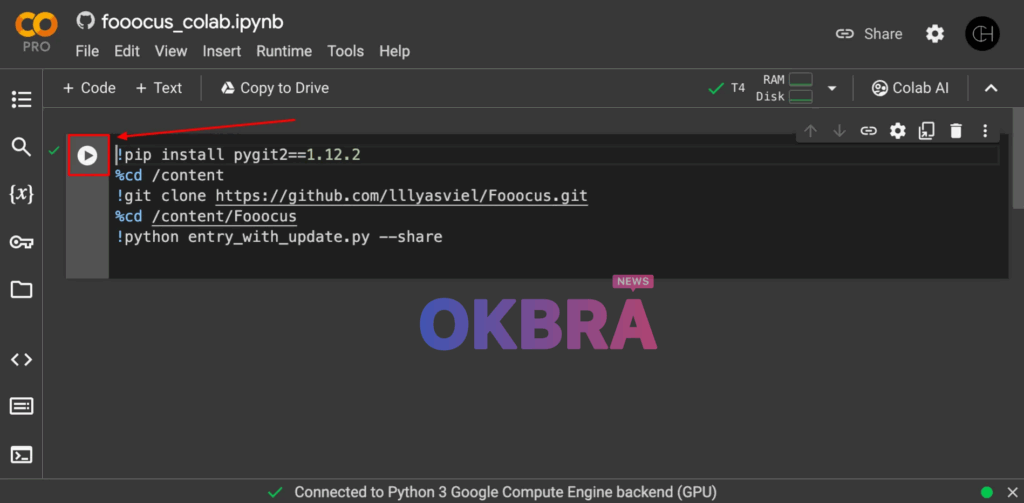Open the table of contents sidebar icon

[21, 99]
